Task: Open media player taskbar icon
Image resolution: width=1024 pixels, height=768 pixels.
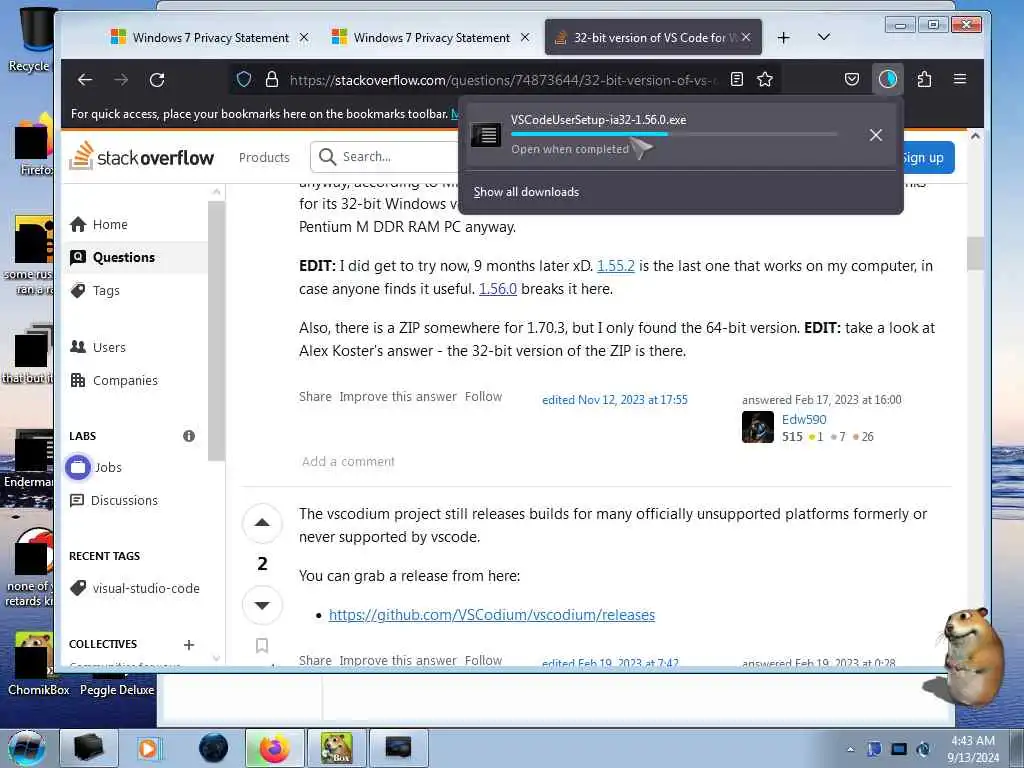Action: 148,748
